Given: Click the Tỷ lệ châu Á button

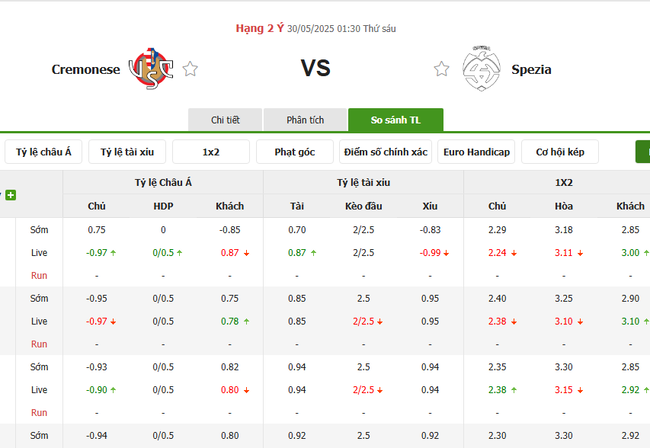Looking at the screenshot, I should click(43, 152).
